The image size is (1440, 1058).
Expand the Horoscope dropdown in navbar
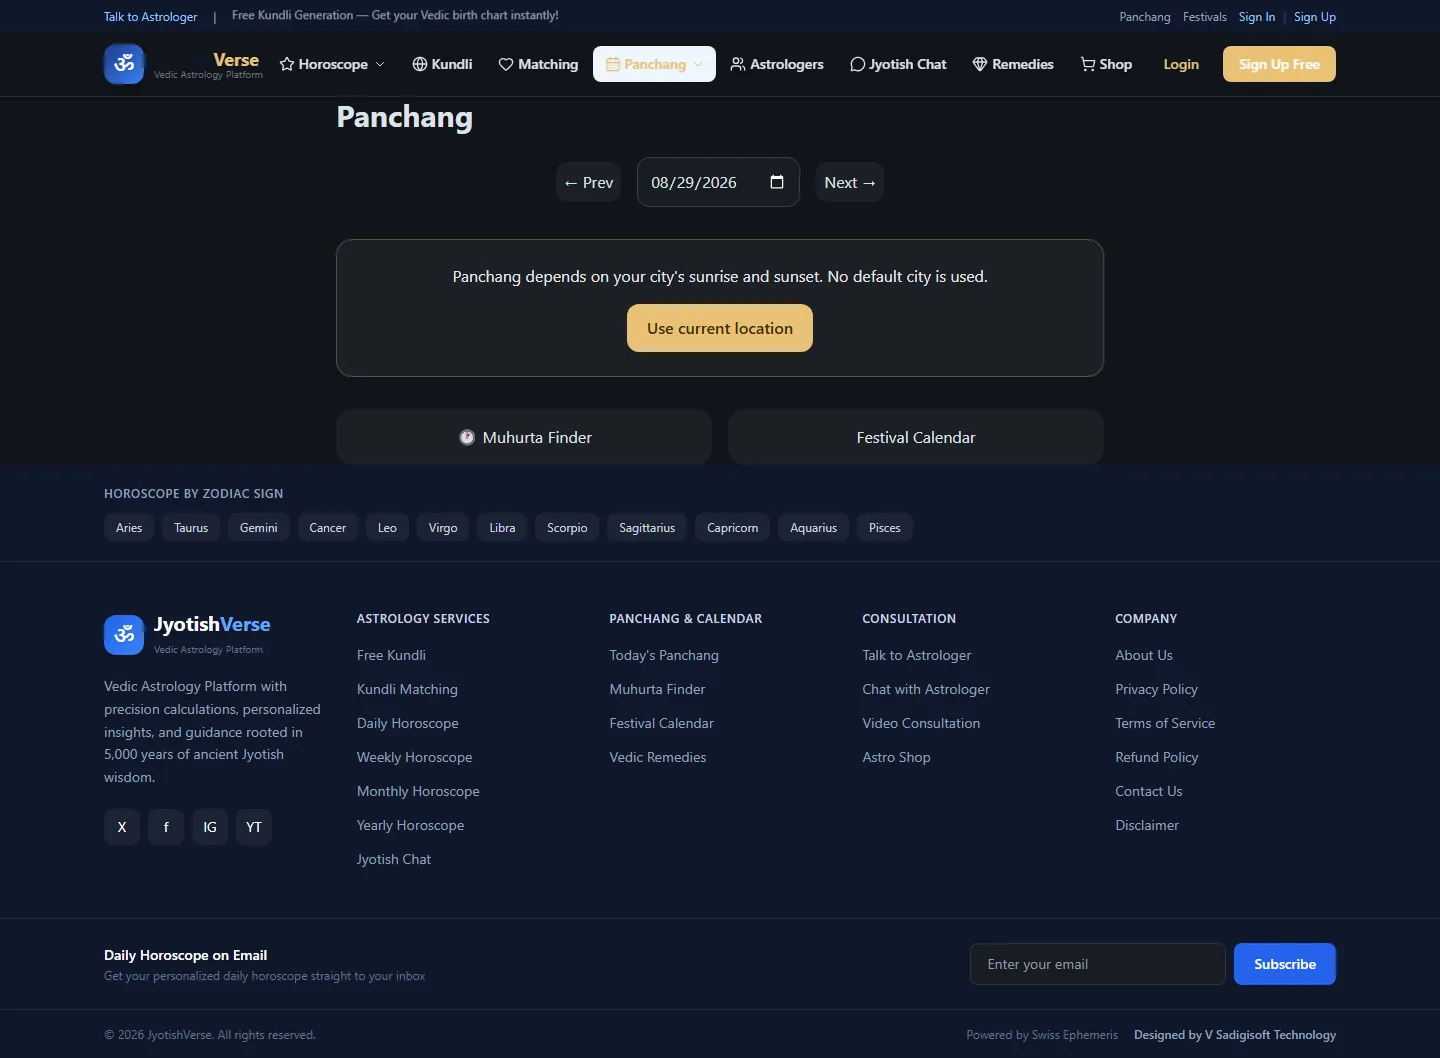point(332,64)
